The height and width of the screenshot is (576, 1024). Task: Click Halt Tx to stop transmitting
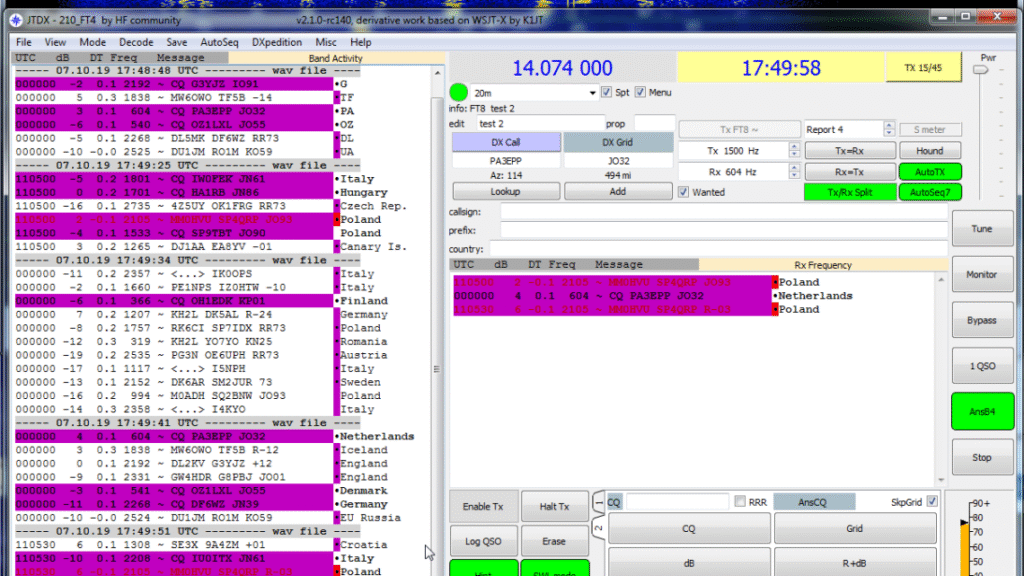(x=555, y=506)
